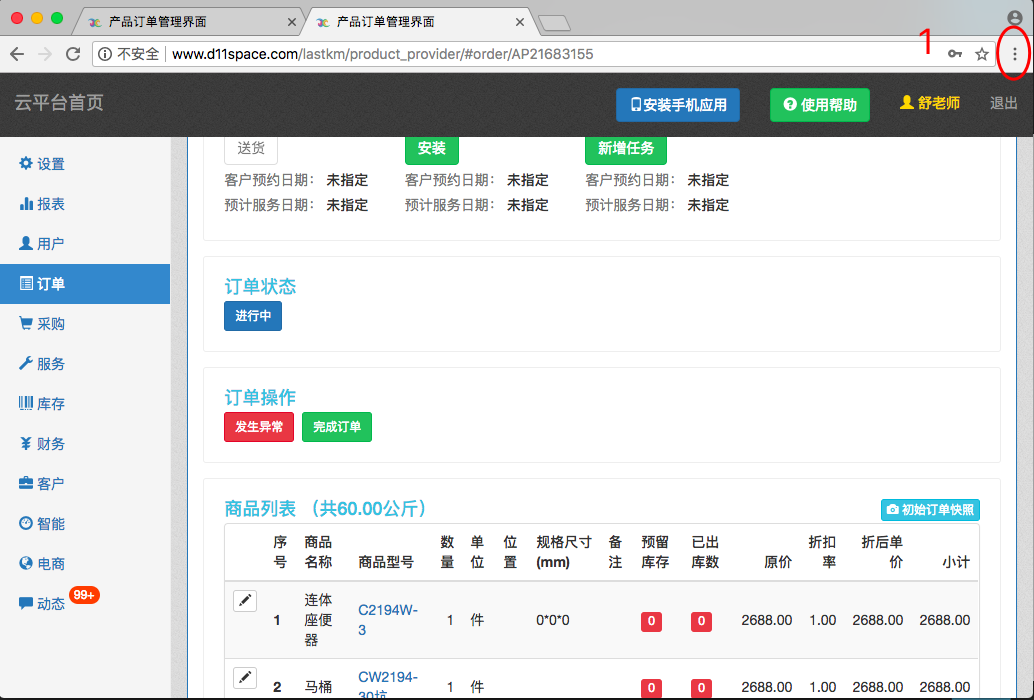The width and height of the screenshot is (1034, 700).
Task: Click the saved password key icon
Action: coord(954,54)
